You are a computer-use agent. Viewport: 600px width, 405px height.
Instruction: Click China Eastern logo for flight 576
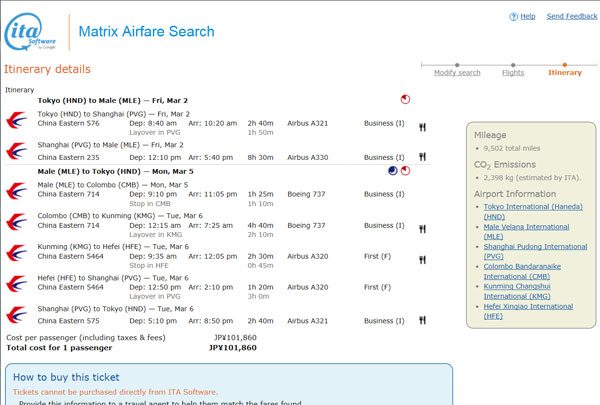[x=16, y=120]
